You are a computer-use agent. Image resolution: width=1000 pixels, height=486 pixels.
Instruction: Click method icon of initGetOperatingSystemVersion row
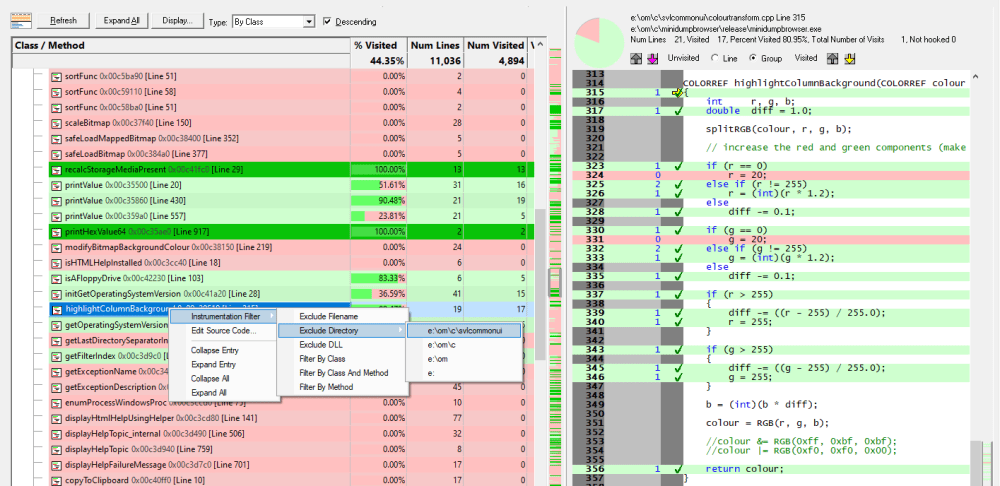[x=56, y=294]
